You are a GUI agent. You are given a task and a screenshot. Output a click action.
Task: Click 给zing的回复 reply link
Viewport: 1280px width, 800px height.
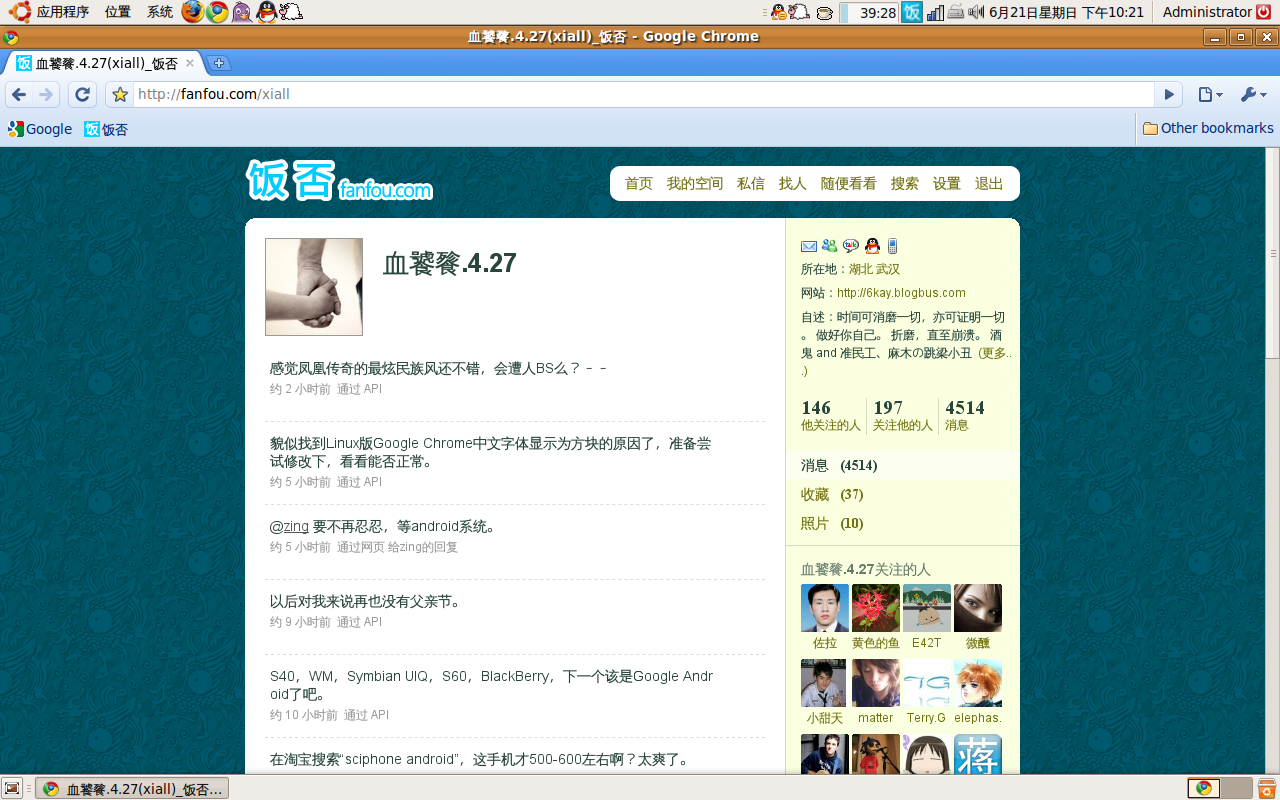tap(423, 547)
